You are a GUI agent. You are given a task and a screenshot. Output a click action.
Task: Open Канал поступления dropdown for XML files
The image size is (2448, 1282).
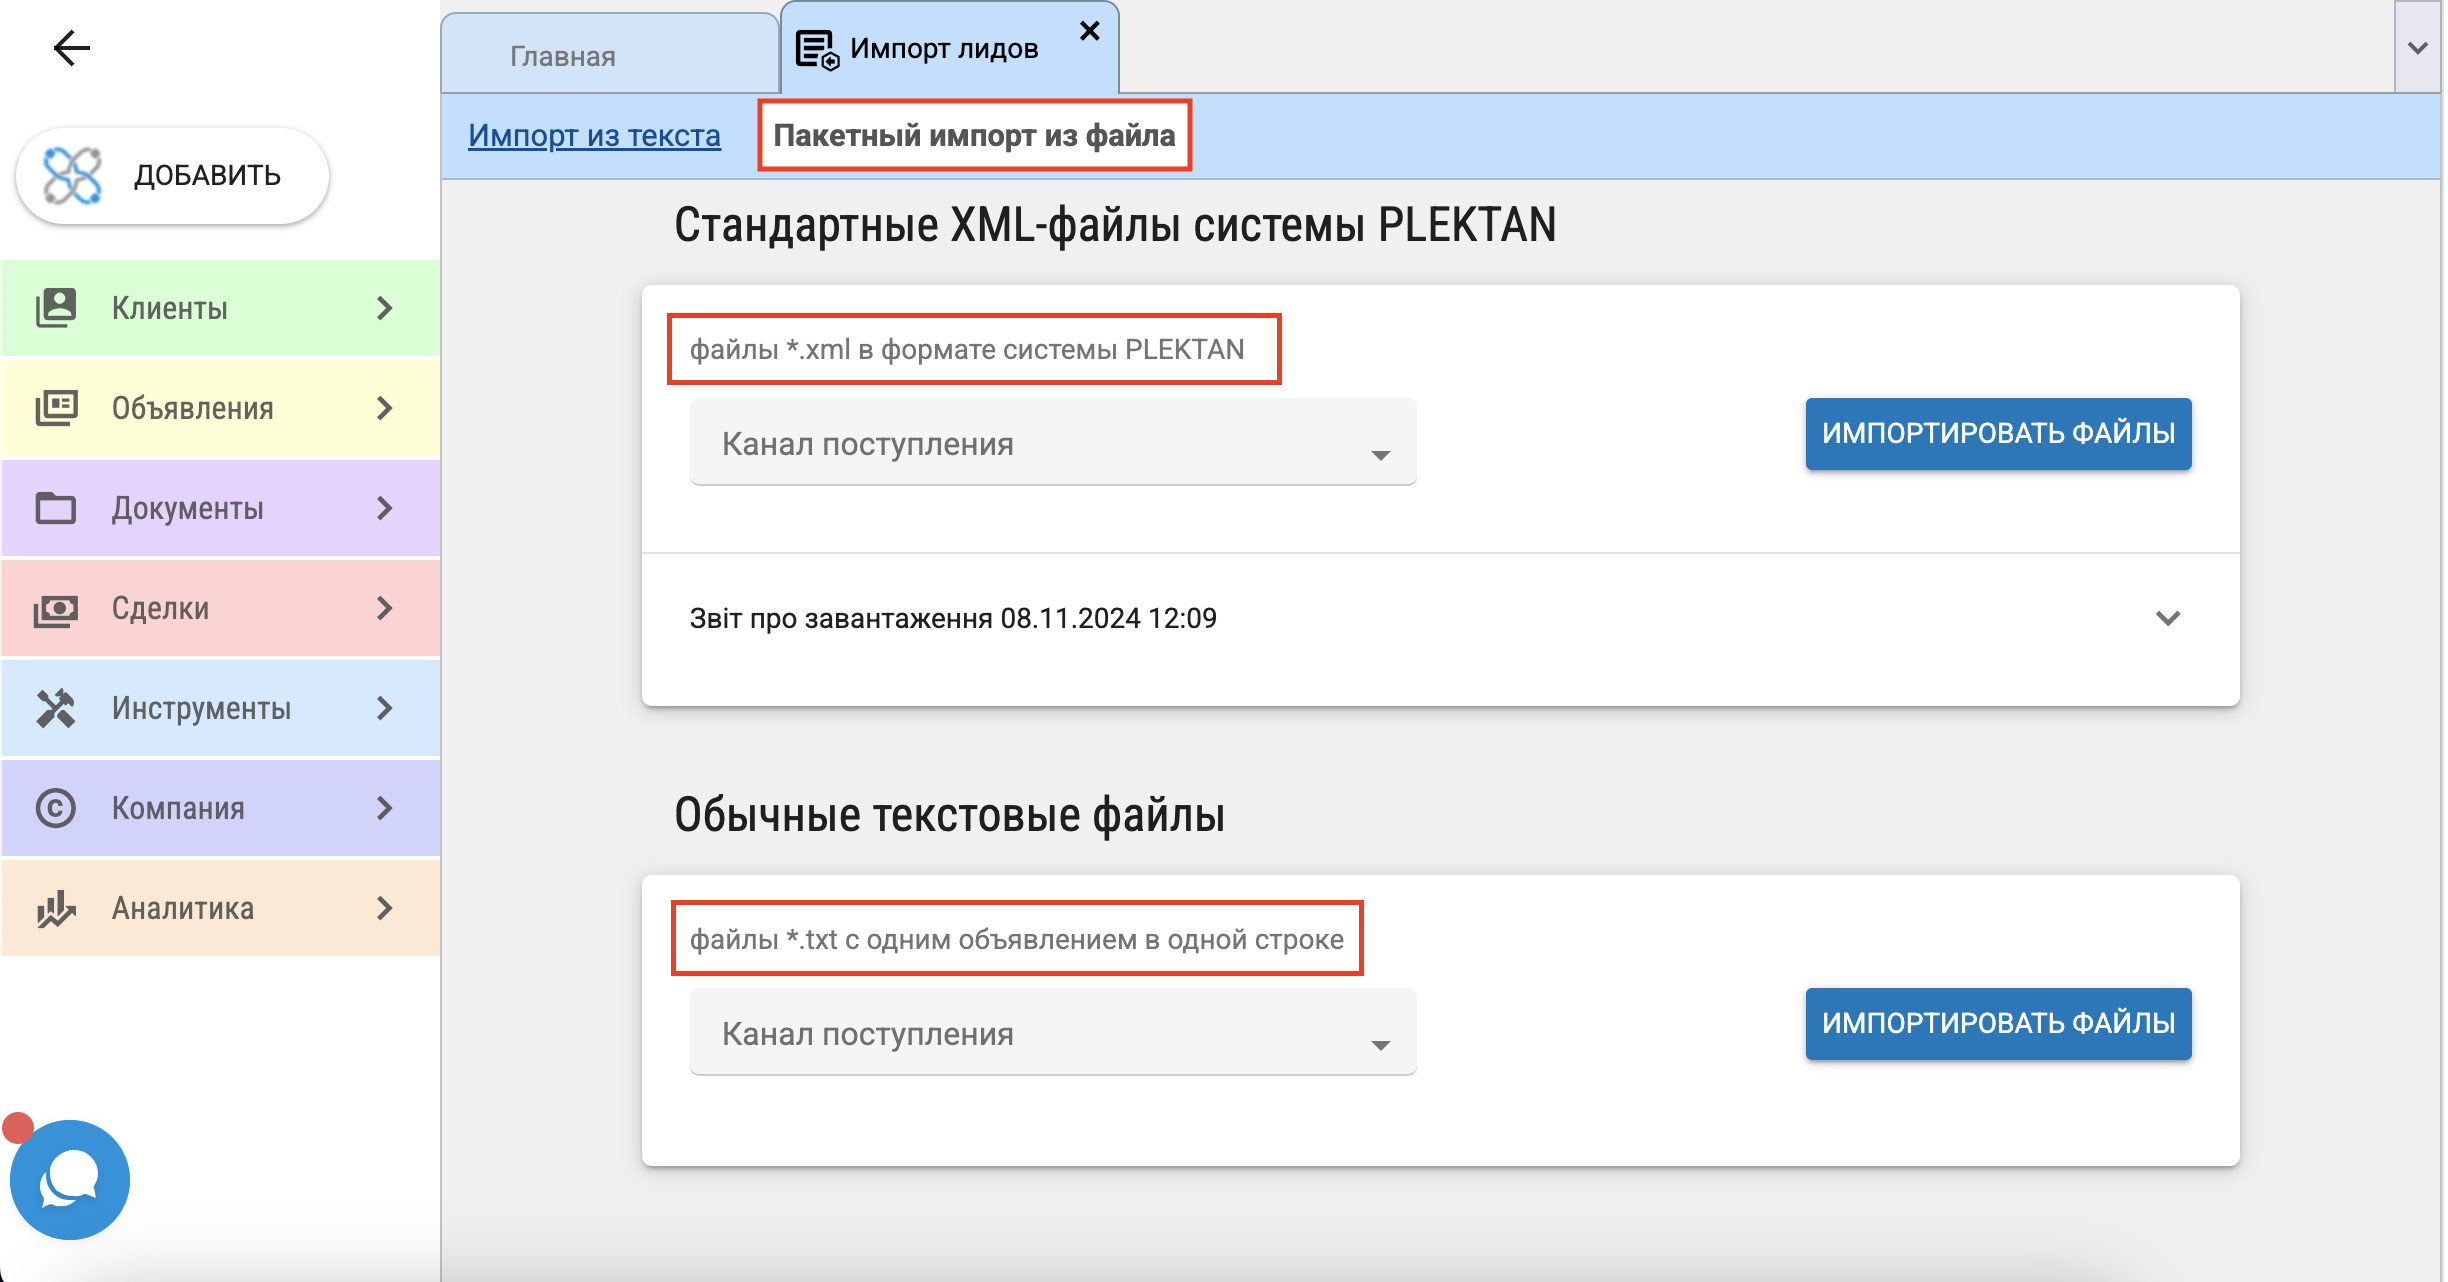tap(1053, 443)
